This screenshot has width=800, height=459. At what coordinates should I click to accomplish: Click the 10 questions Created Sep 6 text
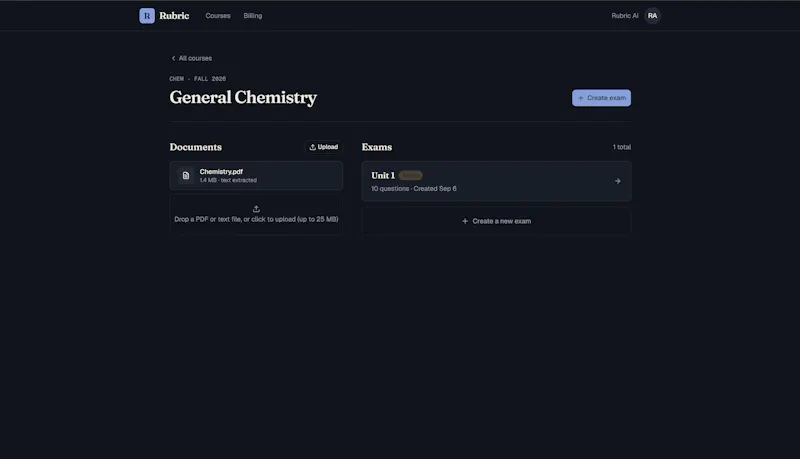pyautogui.click(x=414, y=189)
